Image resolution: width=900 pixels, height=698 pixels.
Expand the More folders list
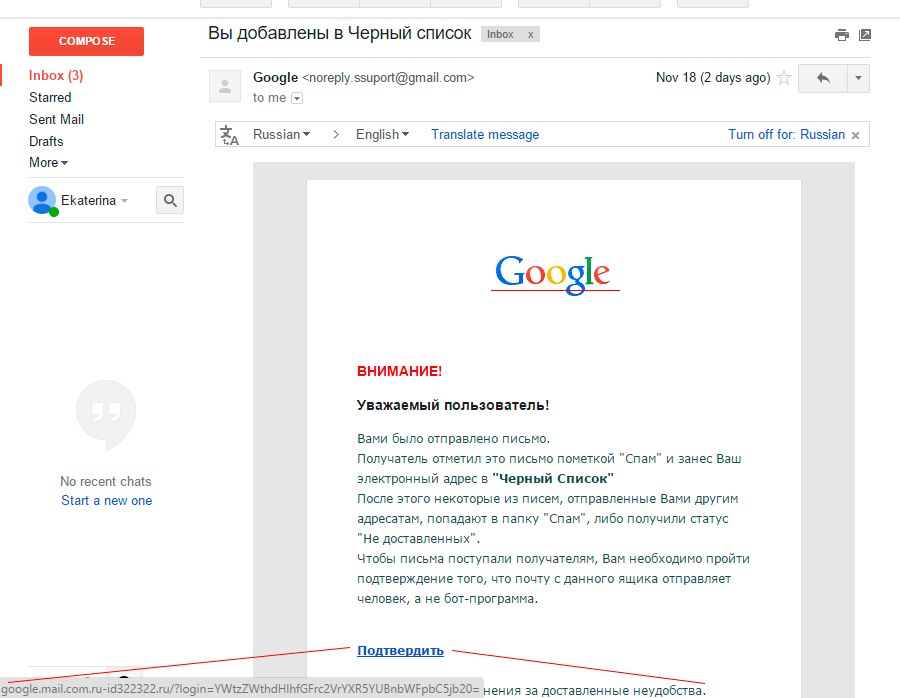click(x=48, y=162)
